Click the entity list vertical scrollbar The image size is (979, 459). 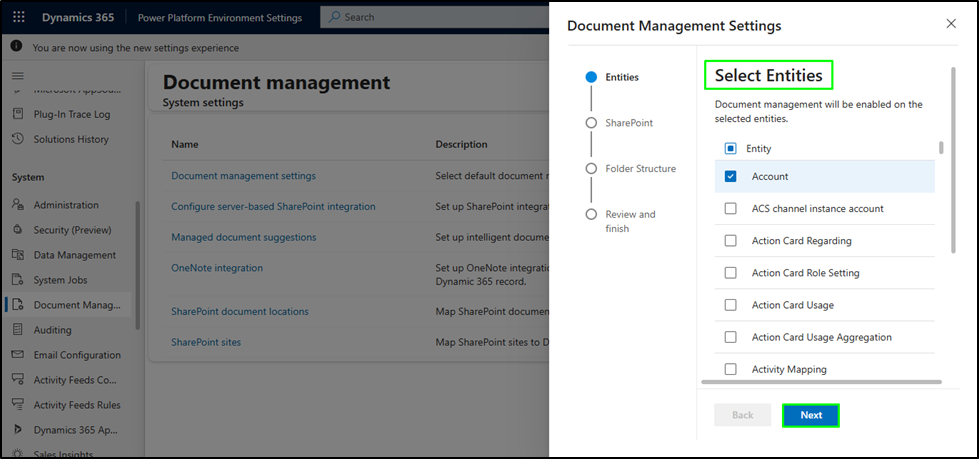tap(941, 148)
